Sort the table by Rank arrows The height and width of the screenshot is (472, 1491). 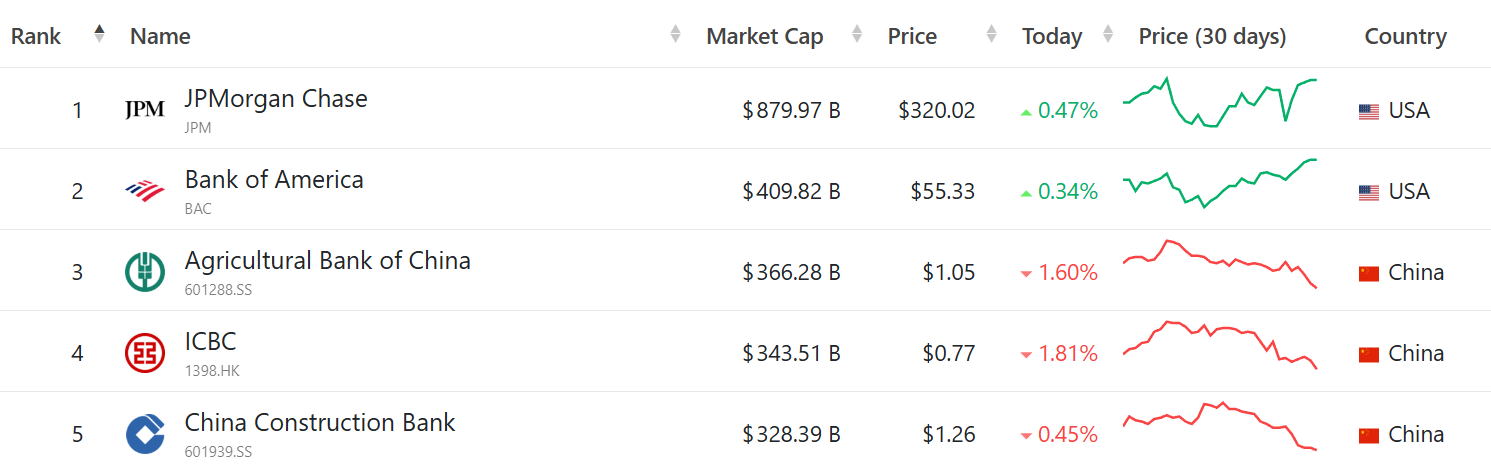(x=99, y=34)
